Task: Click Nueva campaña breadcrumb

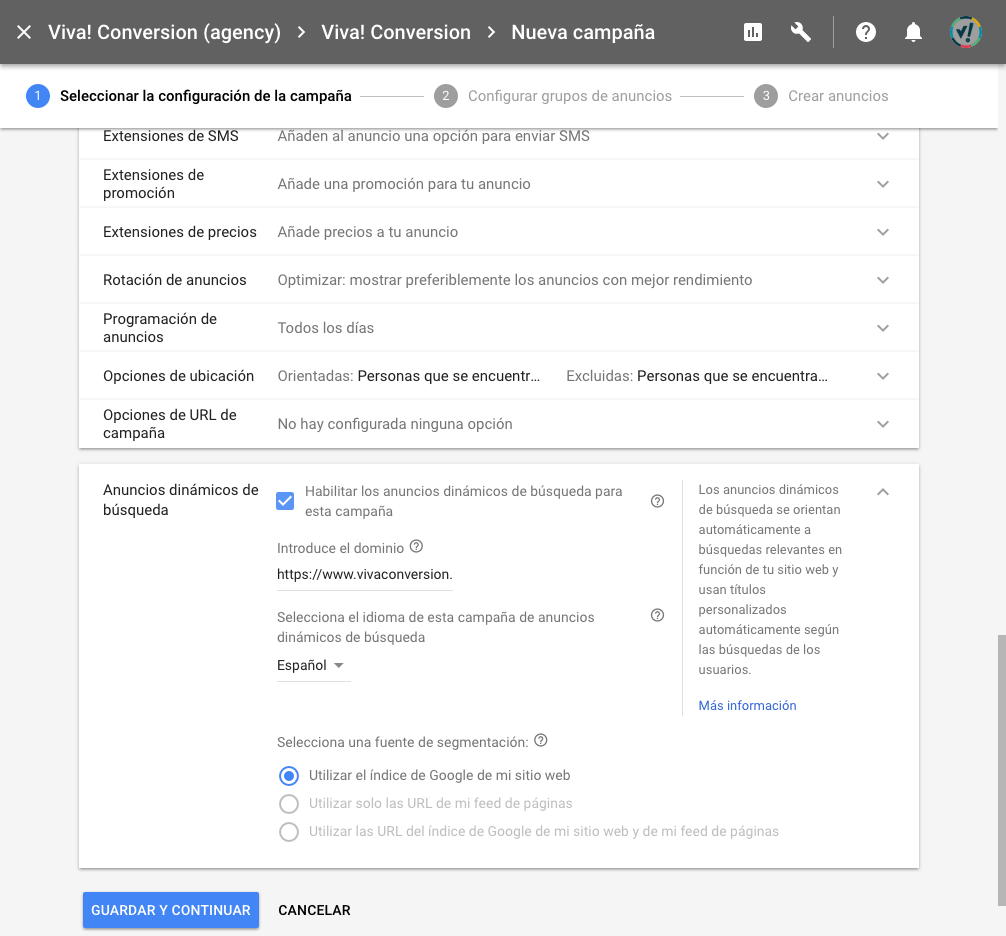Action: [583, 32]
